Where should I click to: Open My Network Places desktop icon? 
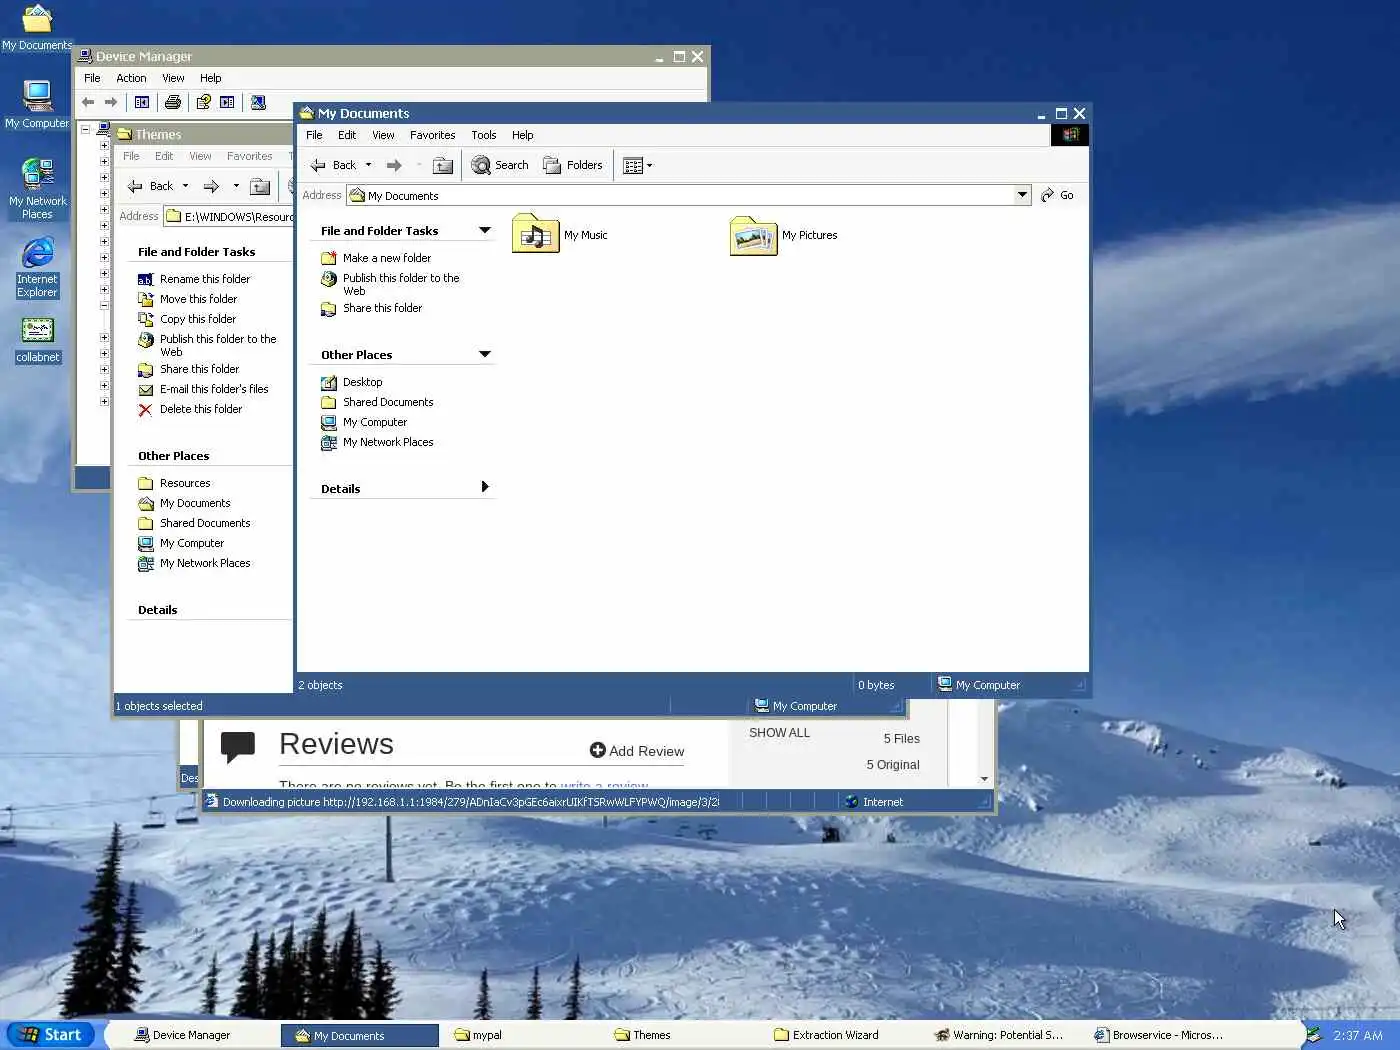[x=38, y=189]
